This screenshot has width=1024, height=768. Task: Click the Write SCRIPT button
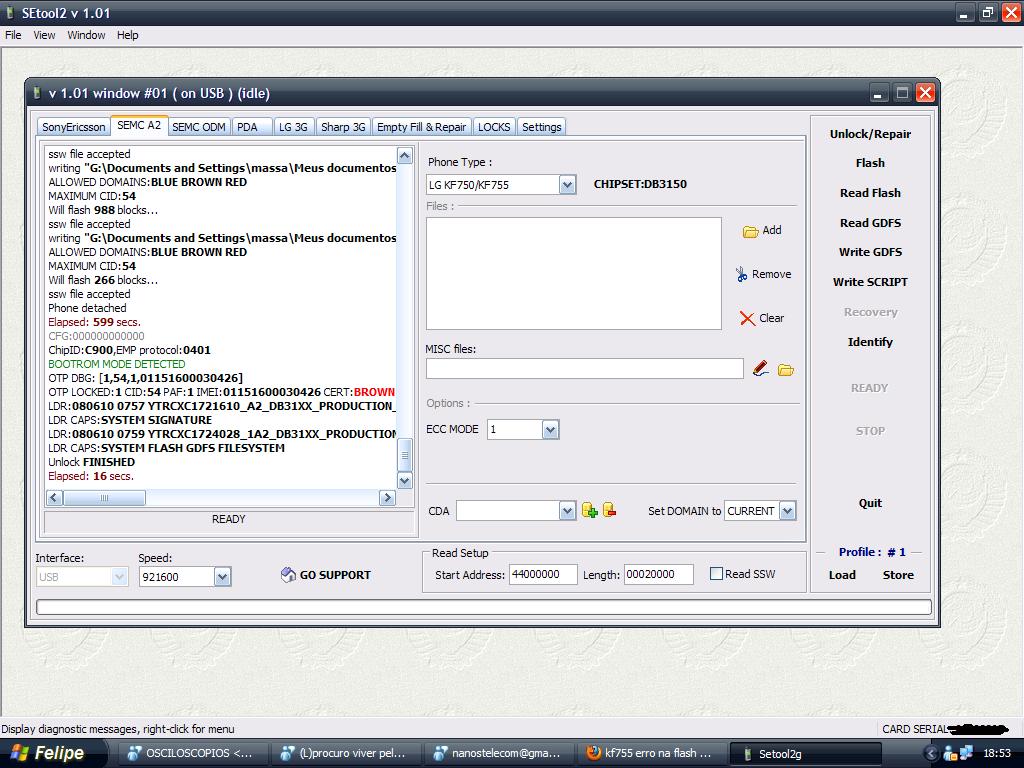(870, 281)
